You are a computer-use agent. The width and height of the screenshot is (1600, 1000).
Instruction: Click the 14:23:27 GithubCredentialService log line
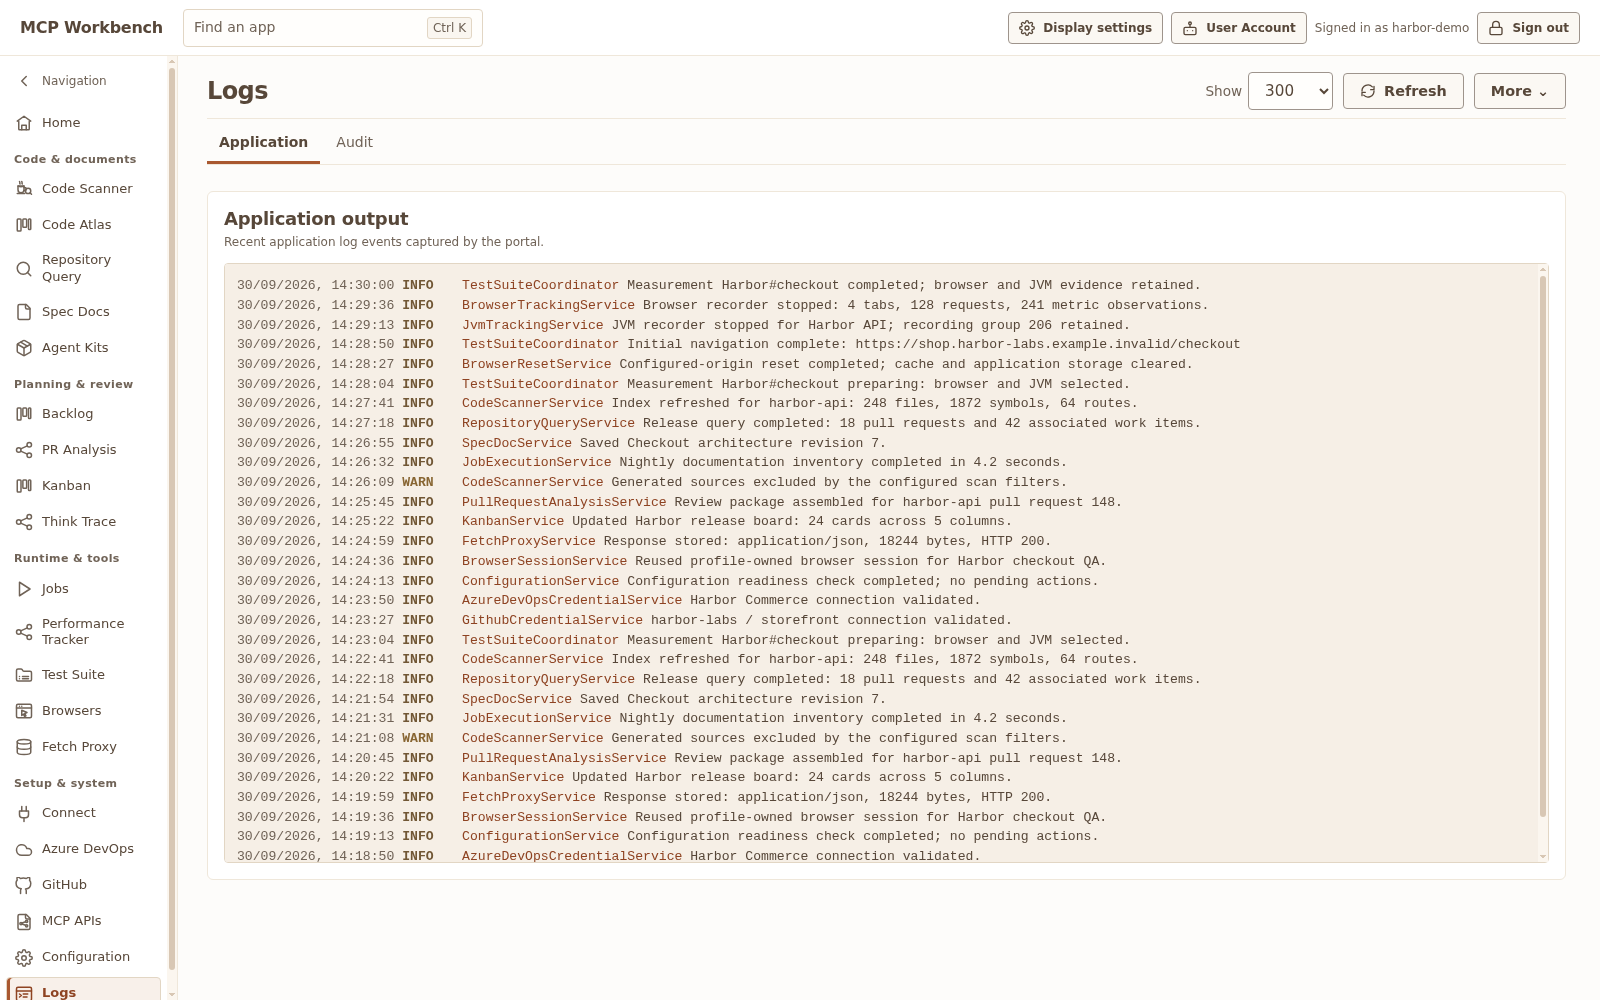click(x=624, y=620)
